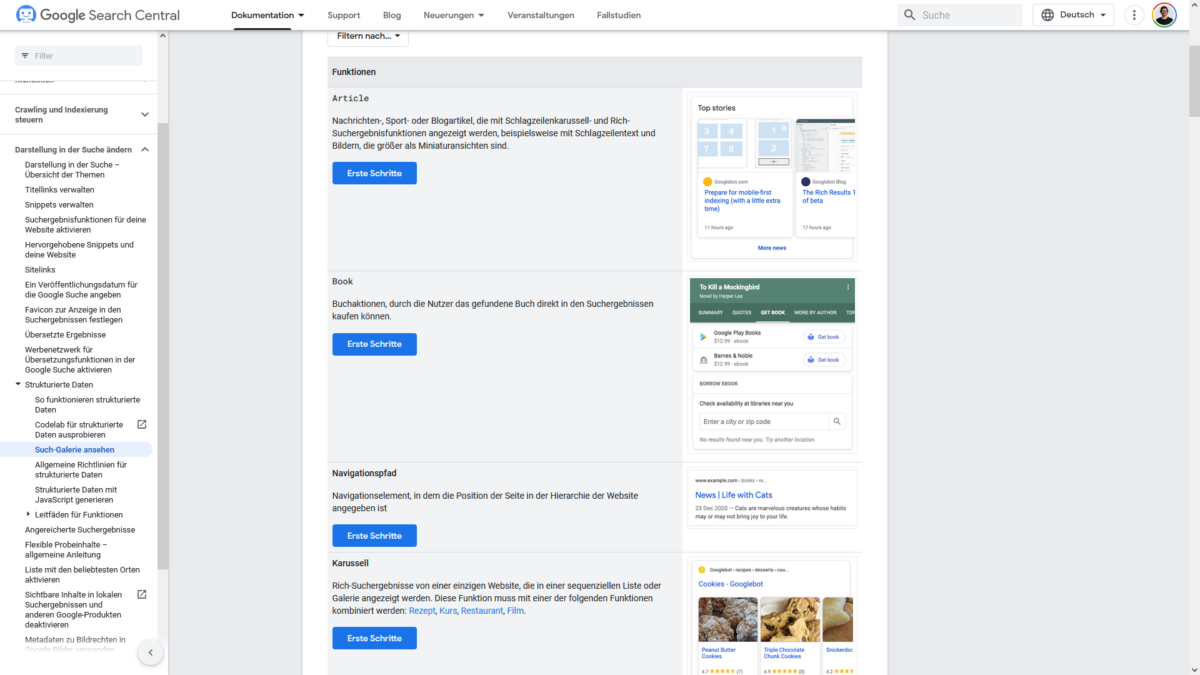Open the Fallstudien tab
Image resolution: width=1200 pixels, height=675 pixels.
tap(619, 15)
